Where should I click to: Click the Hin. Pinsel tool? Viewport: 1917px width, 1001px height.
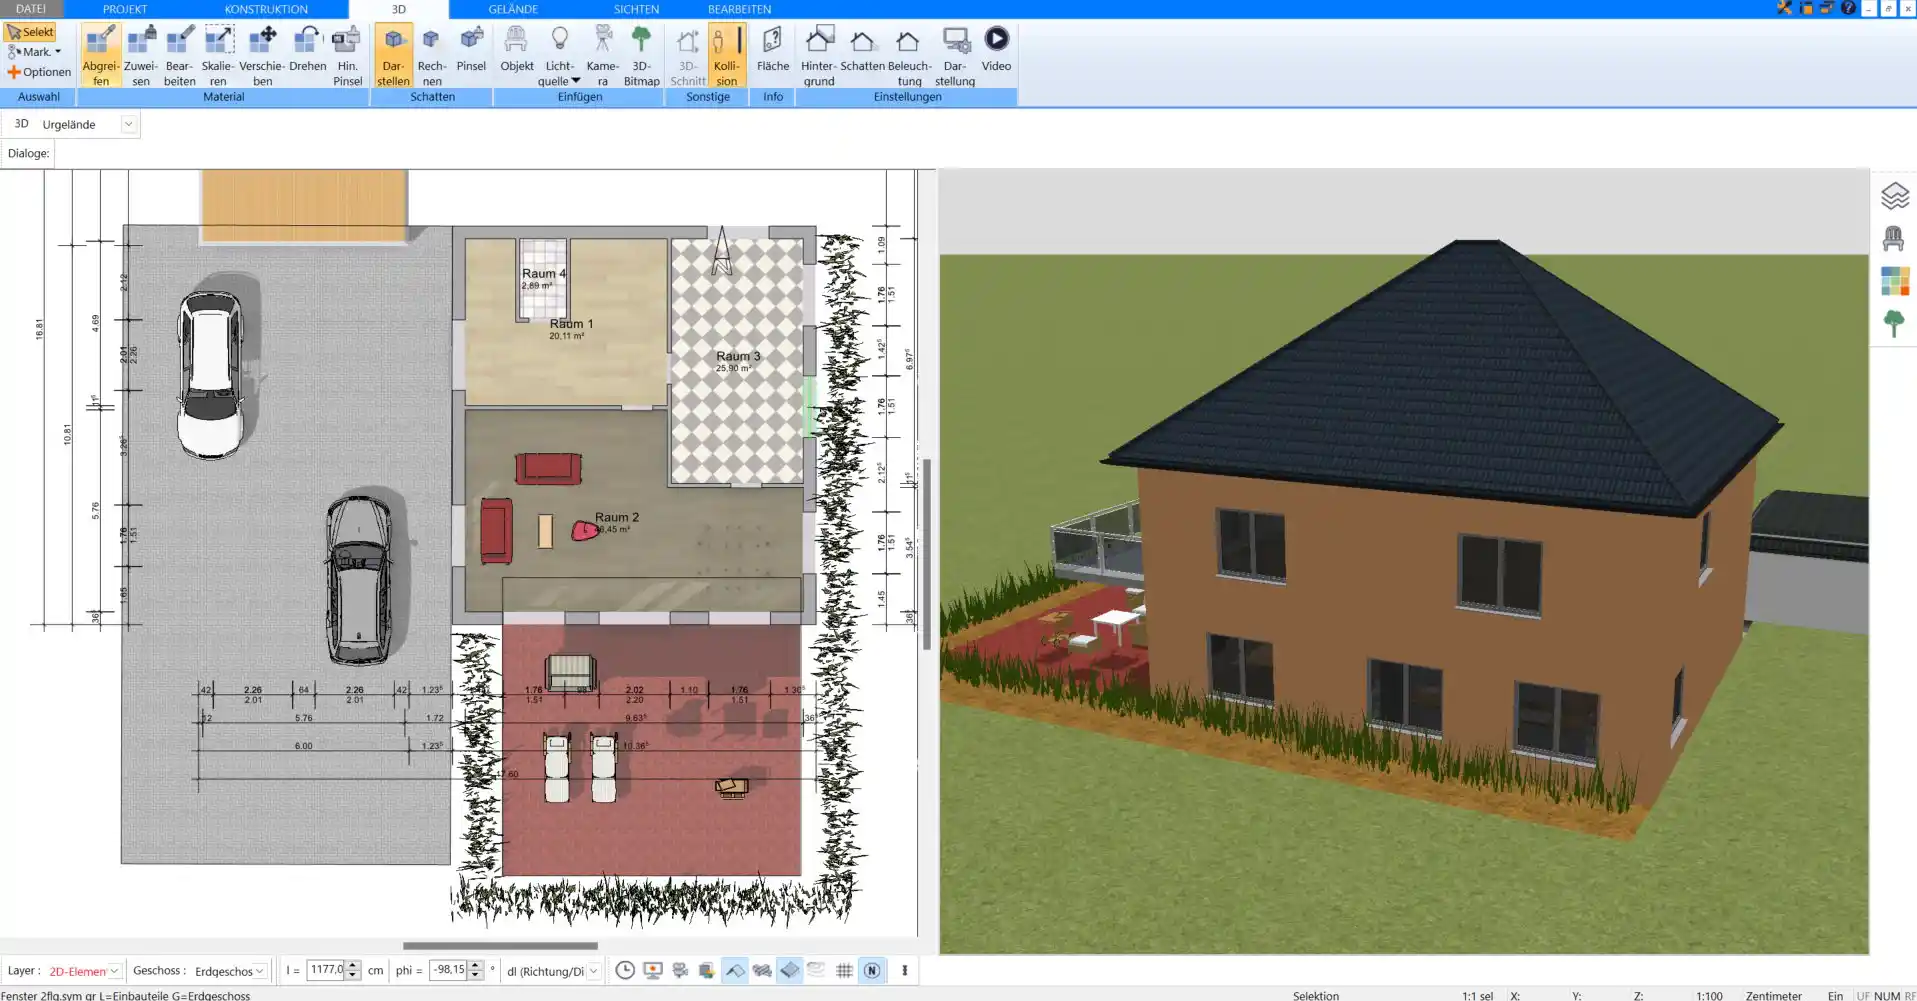click(347, 56)
